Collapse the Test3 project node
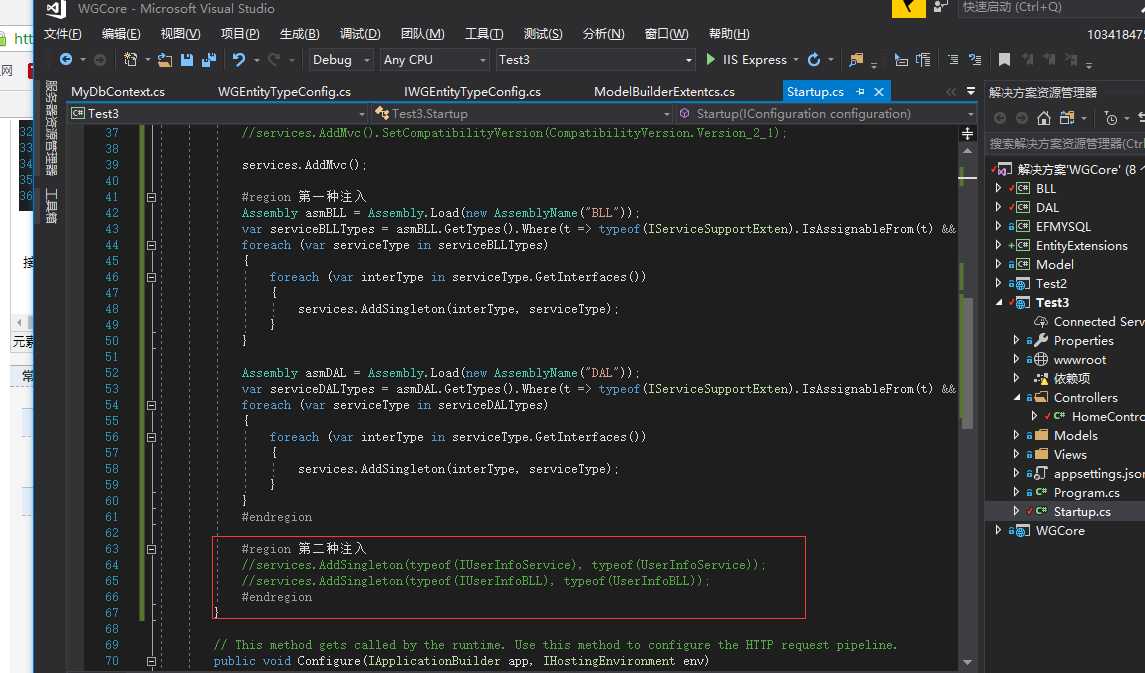This screenshot has width=1145, height=673. (x=998, y=302)
